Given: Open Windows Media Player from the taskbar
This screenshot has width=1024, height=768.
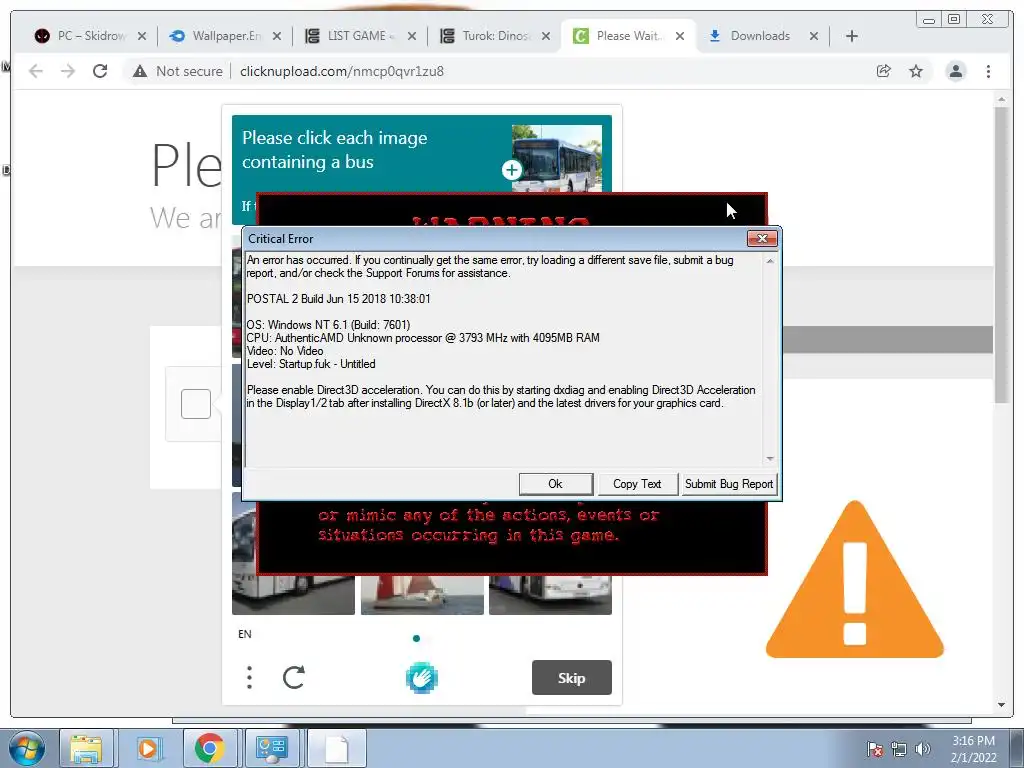Looking at the screenshot, I should point(148,748).
